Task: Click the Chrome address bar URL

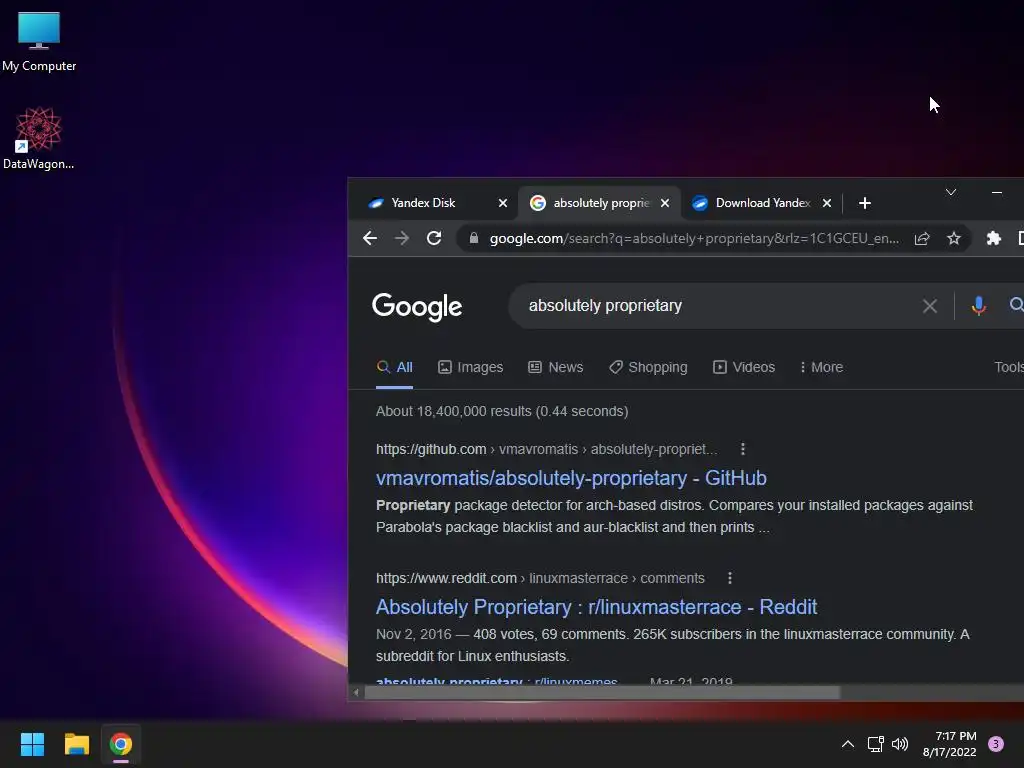Action: tap(694, 238)
